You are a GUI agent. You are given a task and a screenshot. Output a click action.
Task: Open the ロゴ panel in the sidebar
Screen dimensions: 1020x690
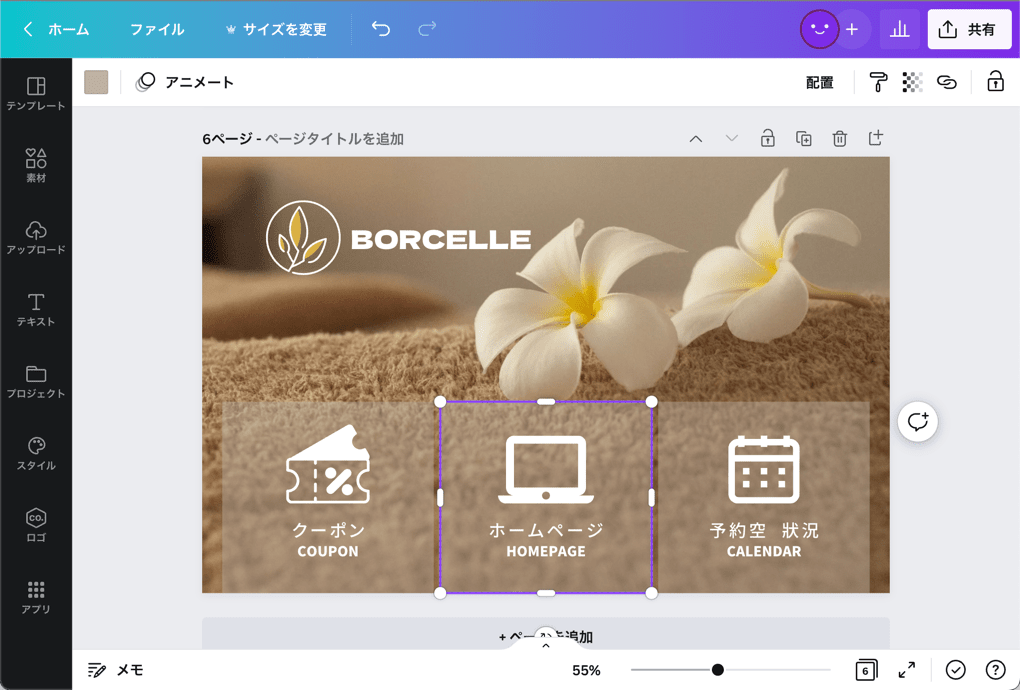click(36, 527)
